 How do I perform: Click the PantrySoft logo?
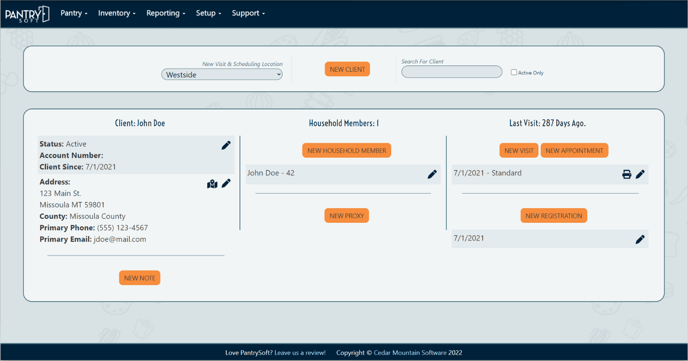(27, 14)
